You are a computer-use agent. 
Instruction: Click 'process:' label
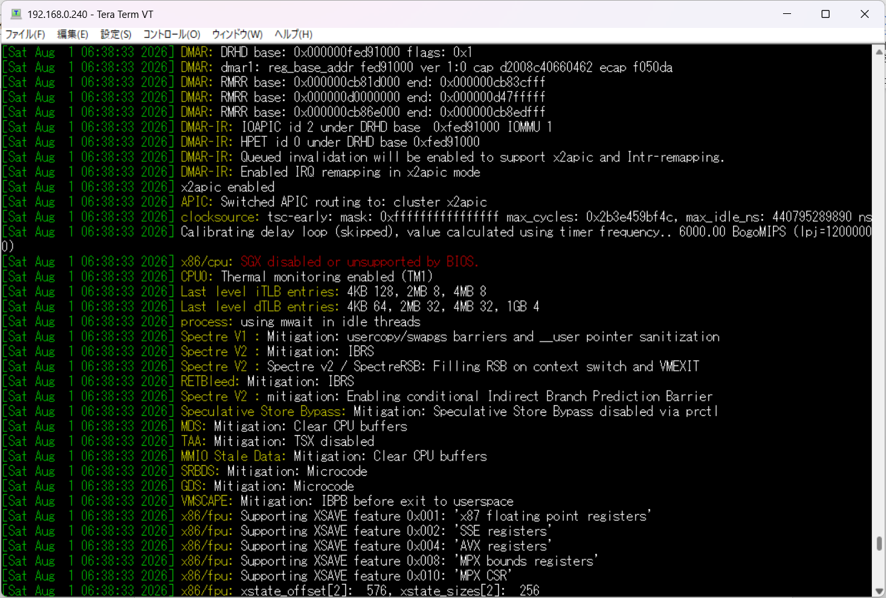coord(207,322)
